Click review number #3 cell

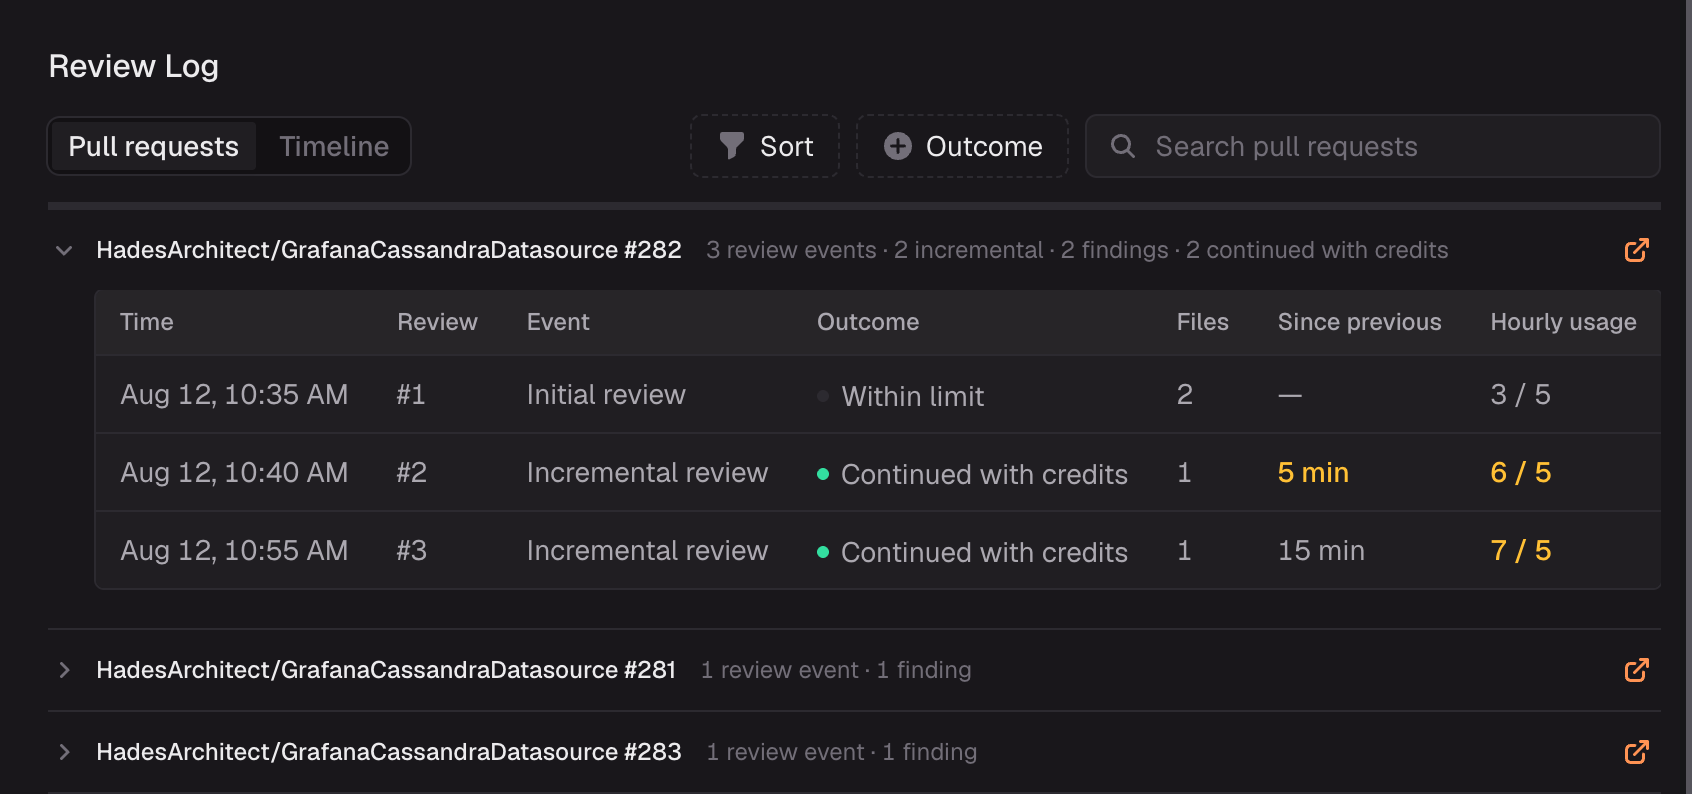[411, 551]
